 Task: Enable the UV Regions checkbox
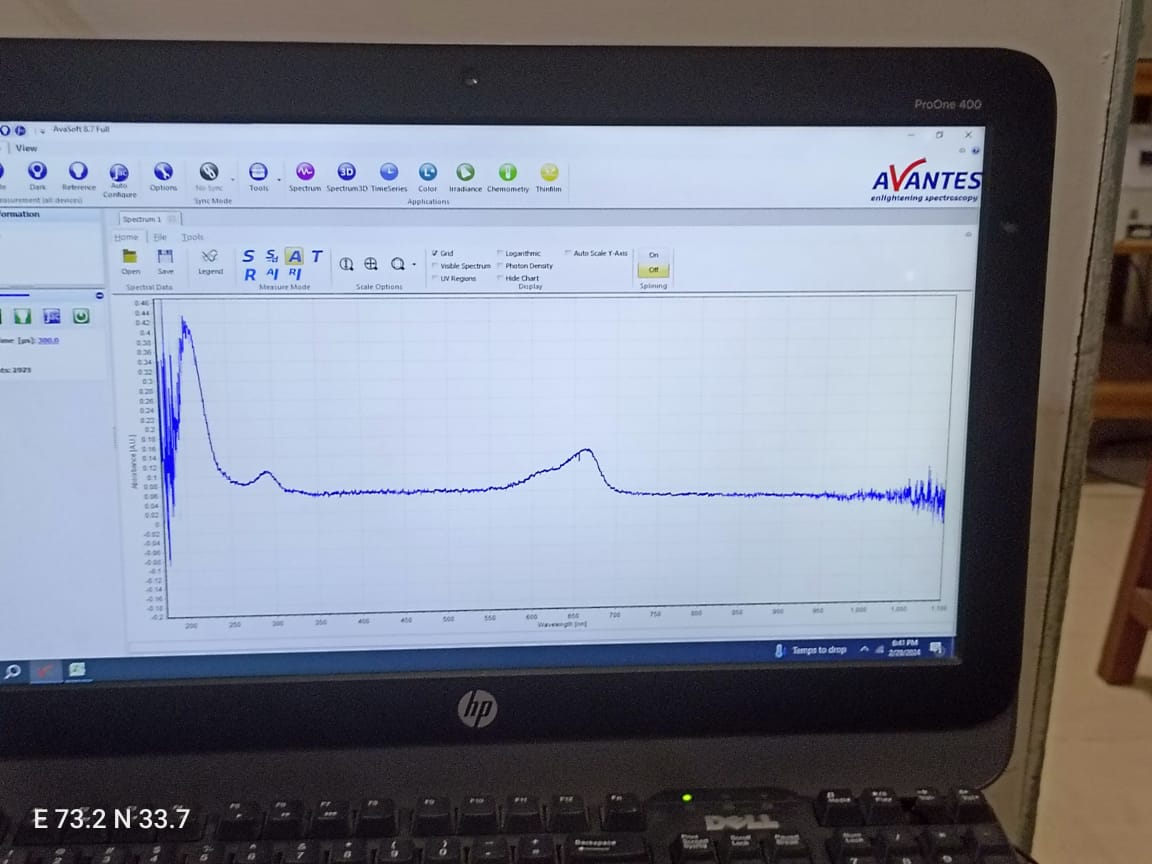(x=435, y=278)
